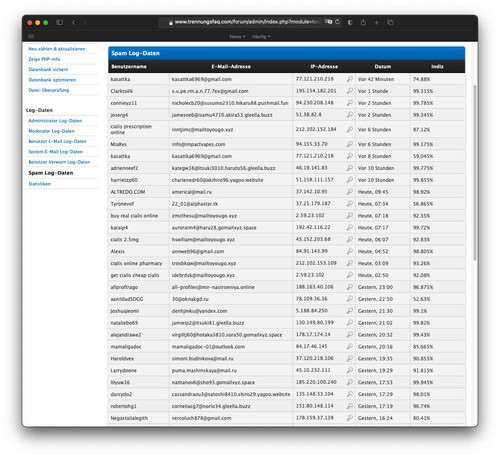
Task: Click the lookup icon next to 45.152.203.68
Action: click(x=350, y=239)
